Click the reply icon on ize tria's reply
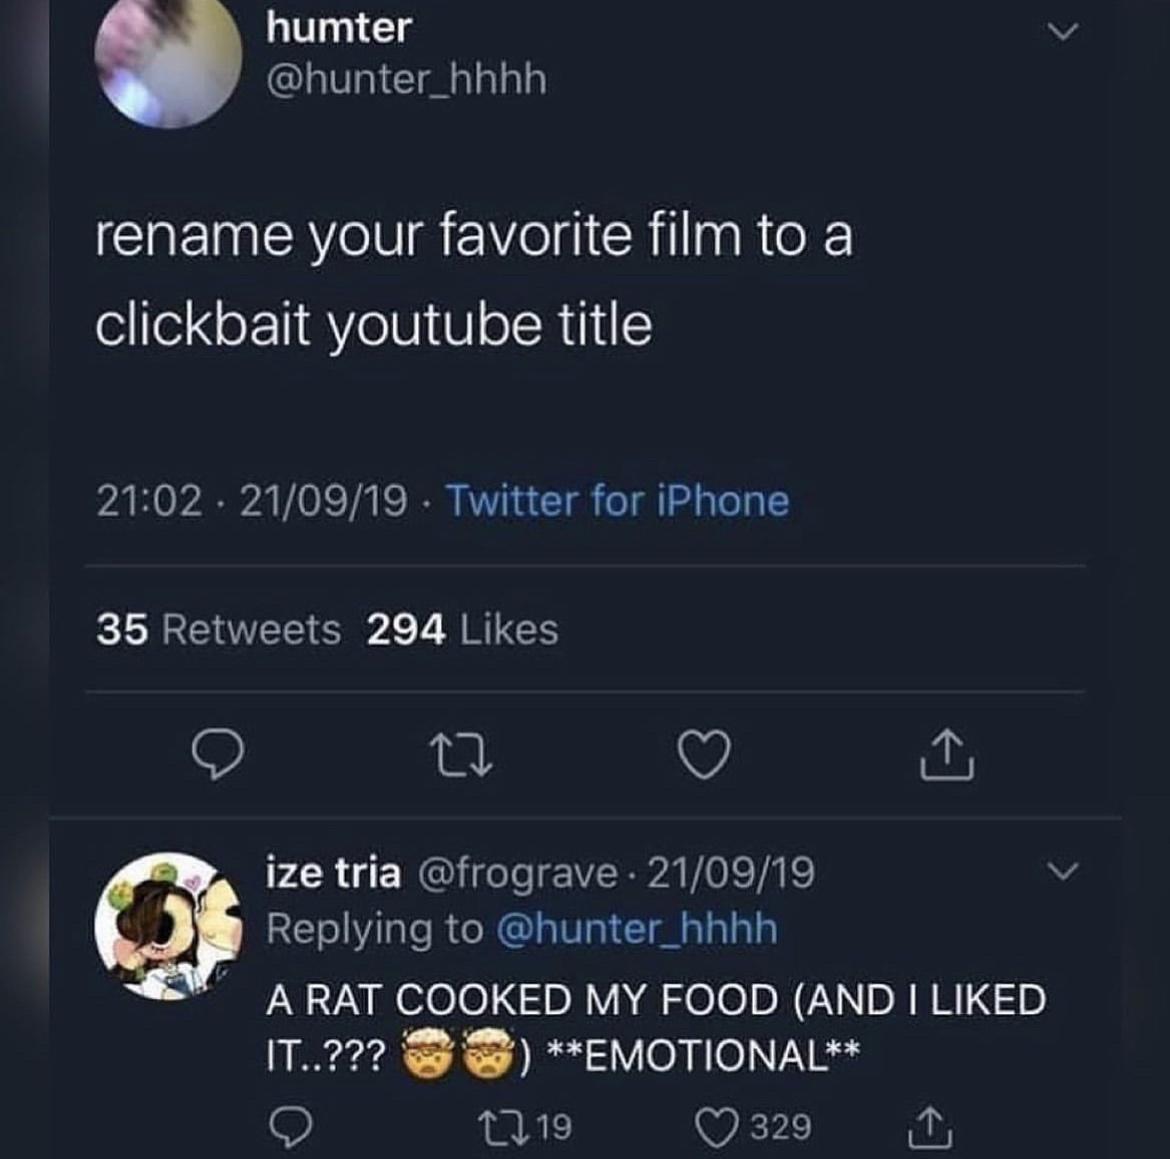 pyautogui.click(x=293, y=1124)
